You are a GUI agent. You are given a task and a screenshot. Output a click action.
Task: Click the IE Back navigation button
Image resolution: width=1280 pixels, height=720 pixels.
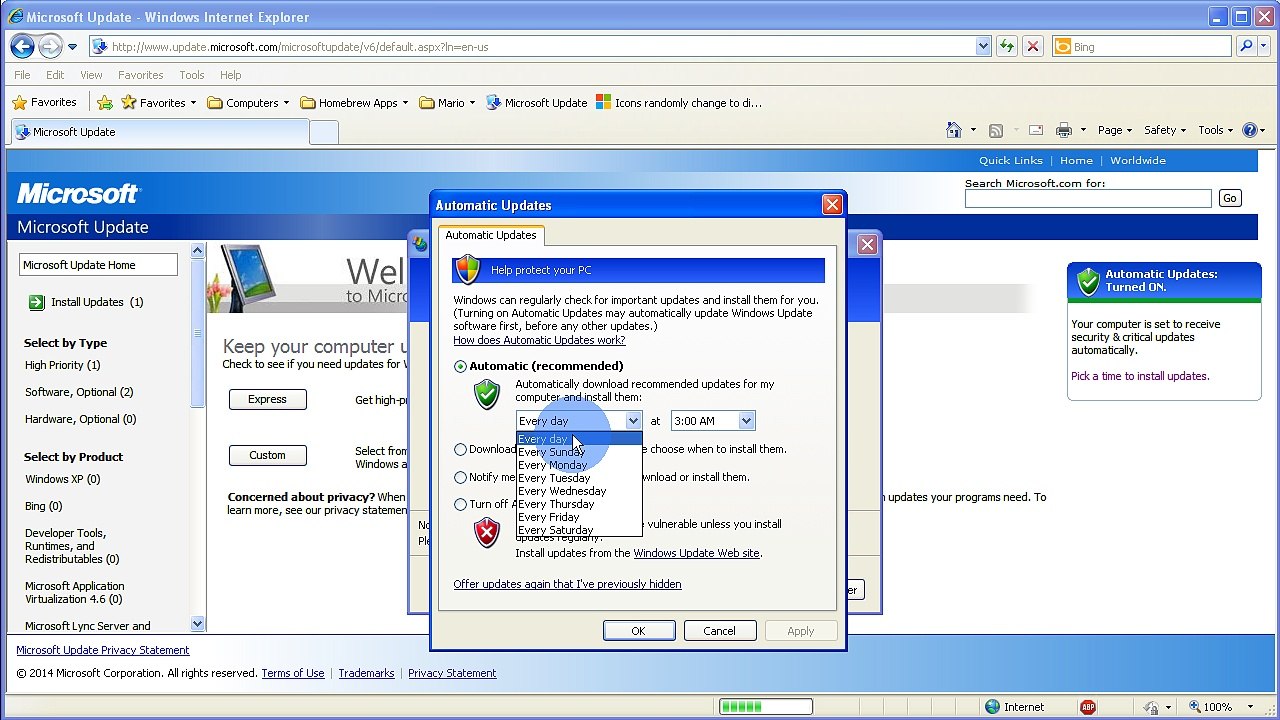point(22,46)
